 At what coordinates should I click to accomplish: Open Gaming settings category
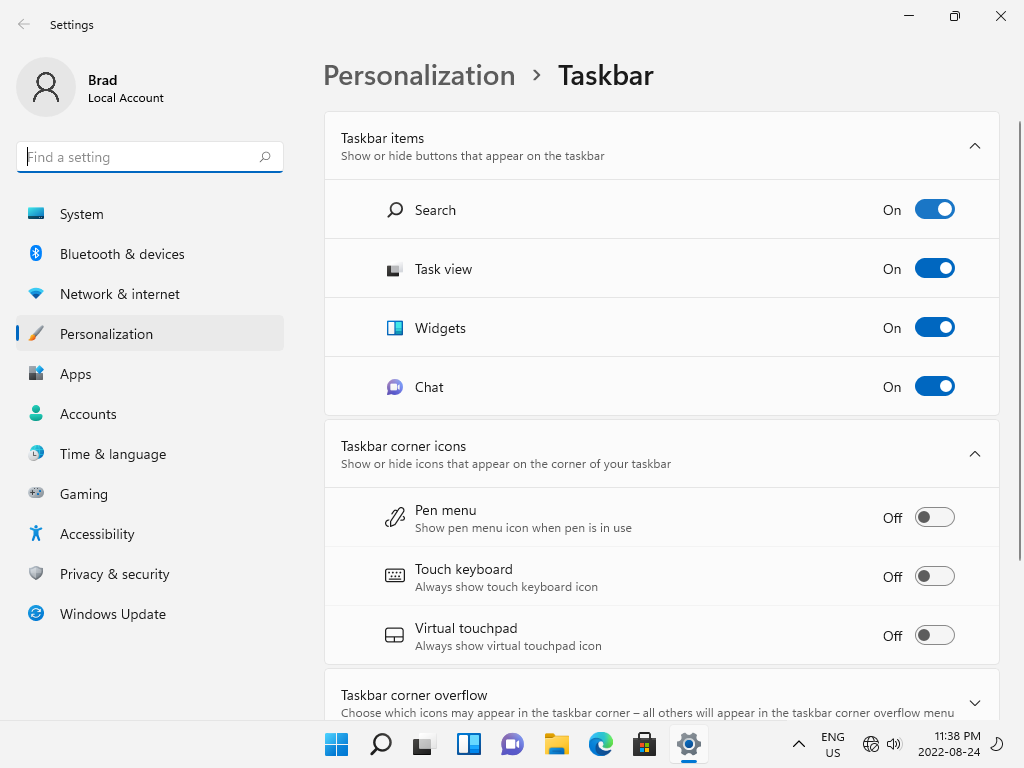pyautogui.click(x=150, y=493)
